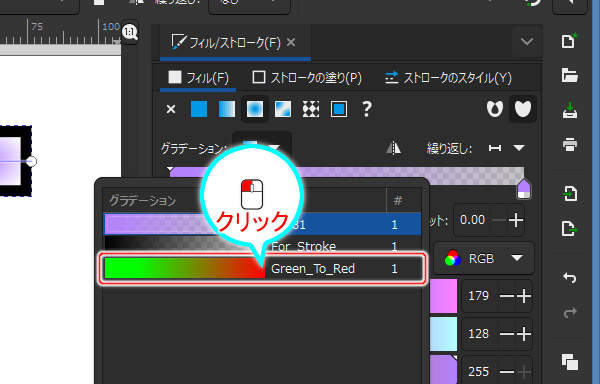The height and width of the screenshot is (384, 600).
Task: Select nonzero fill rule heart icon
Action: (523, 109)
